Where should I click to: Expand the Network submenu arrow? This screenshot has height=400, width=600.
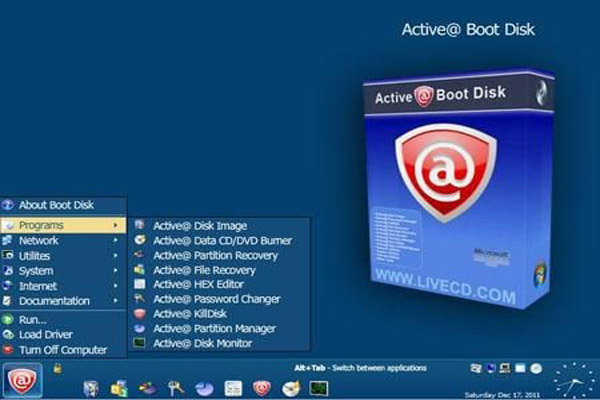pos(115,240)
